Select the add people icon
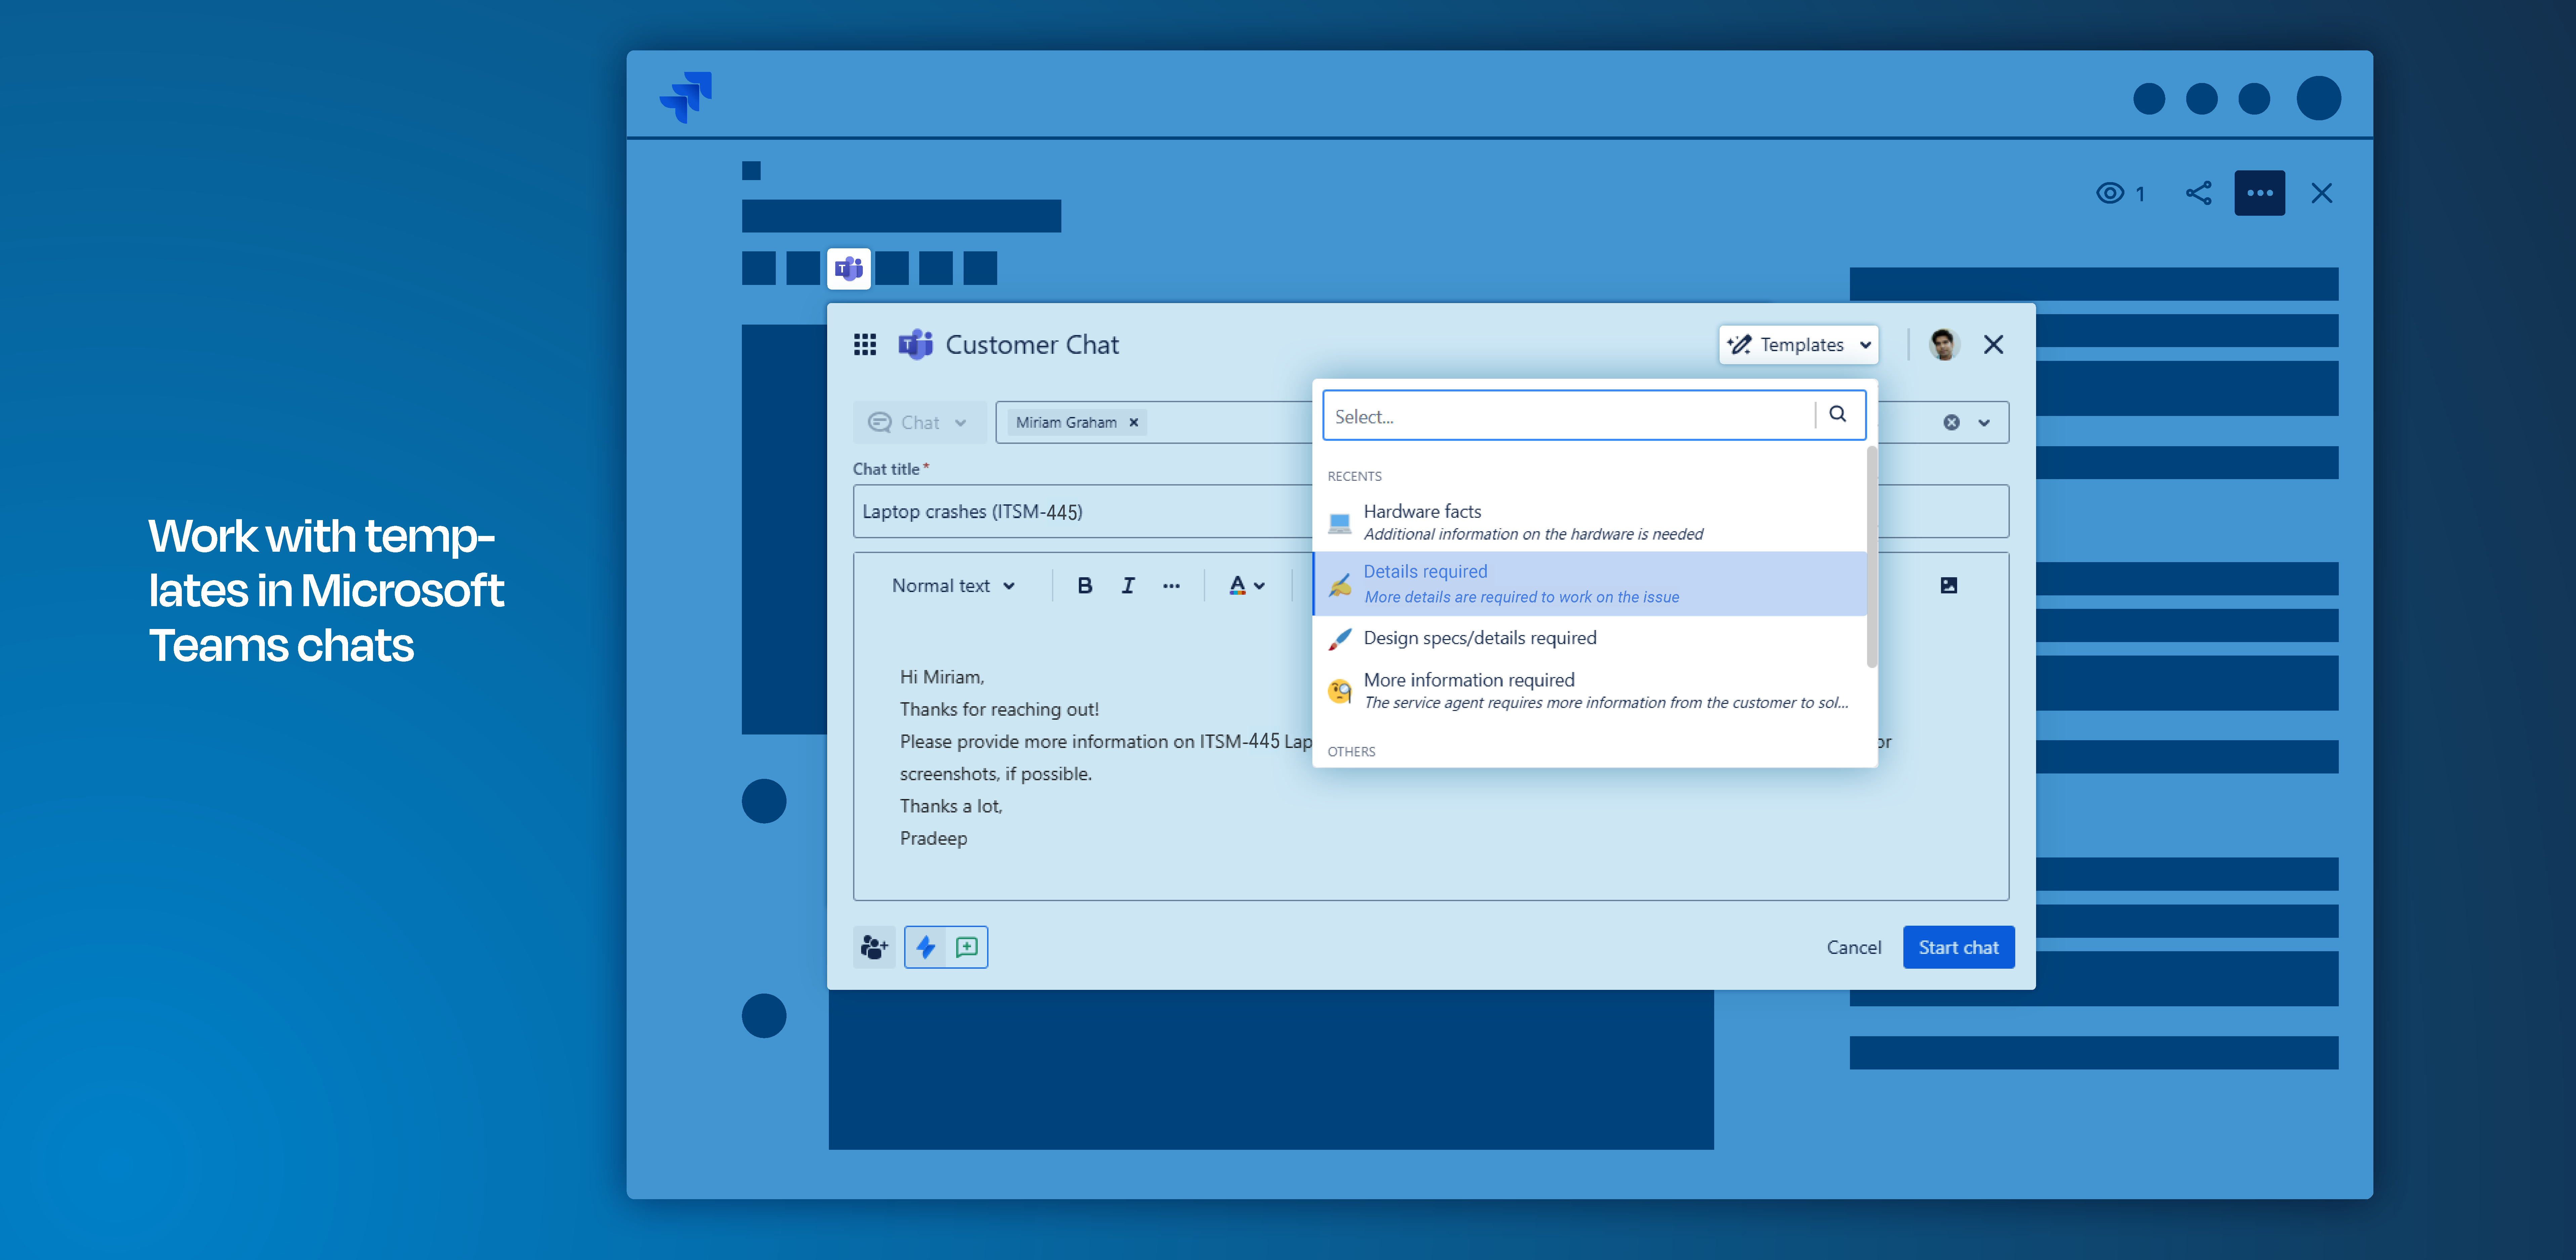Screen dimensions: 2576x1260 pos(874,947)
